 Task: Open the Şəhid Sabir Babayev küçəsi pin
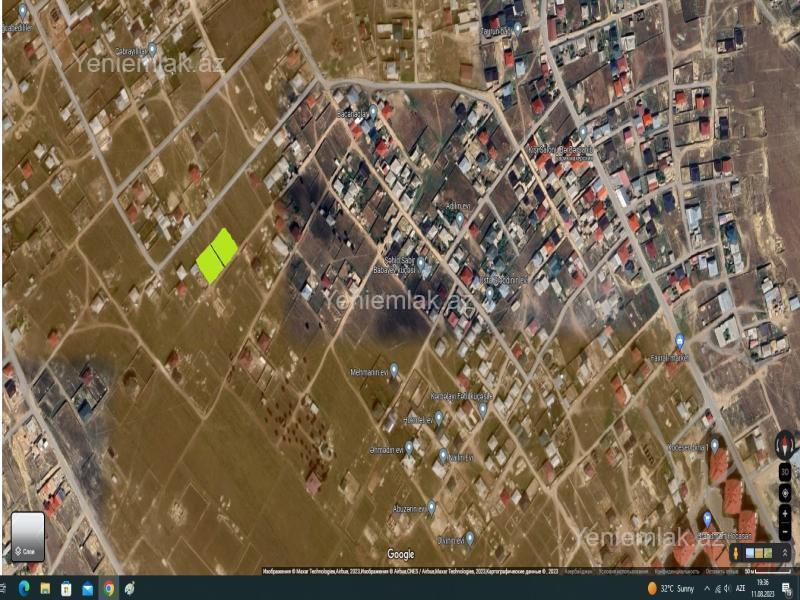420,263
